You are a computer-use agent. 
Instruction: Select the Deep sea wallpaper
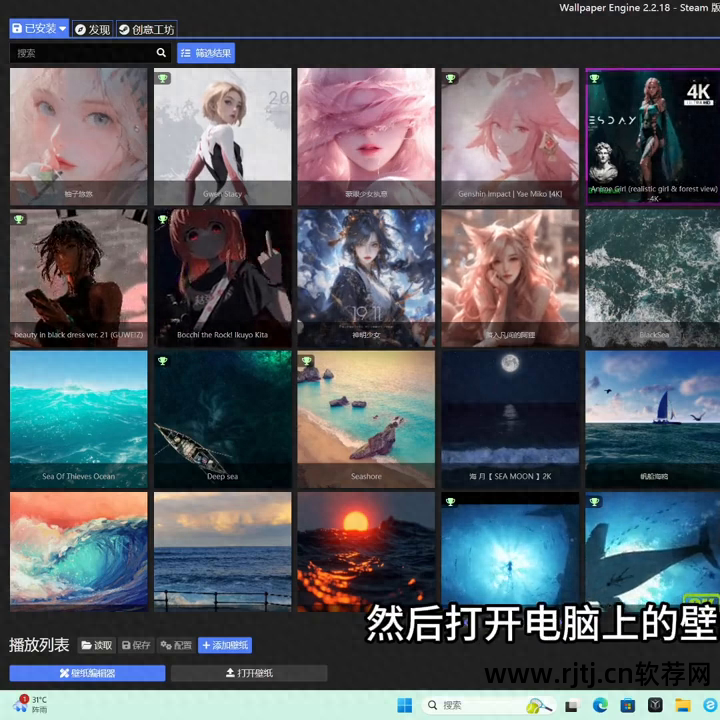(223, 419)
